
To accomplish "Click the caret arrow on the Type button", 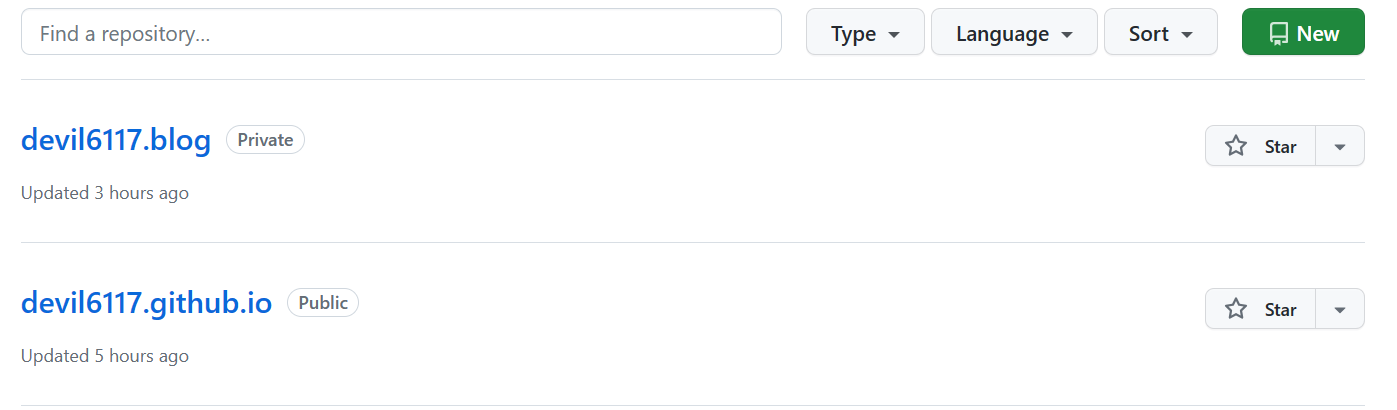I will 894,34.
